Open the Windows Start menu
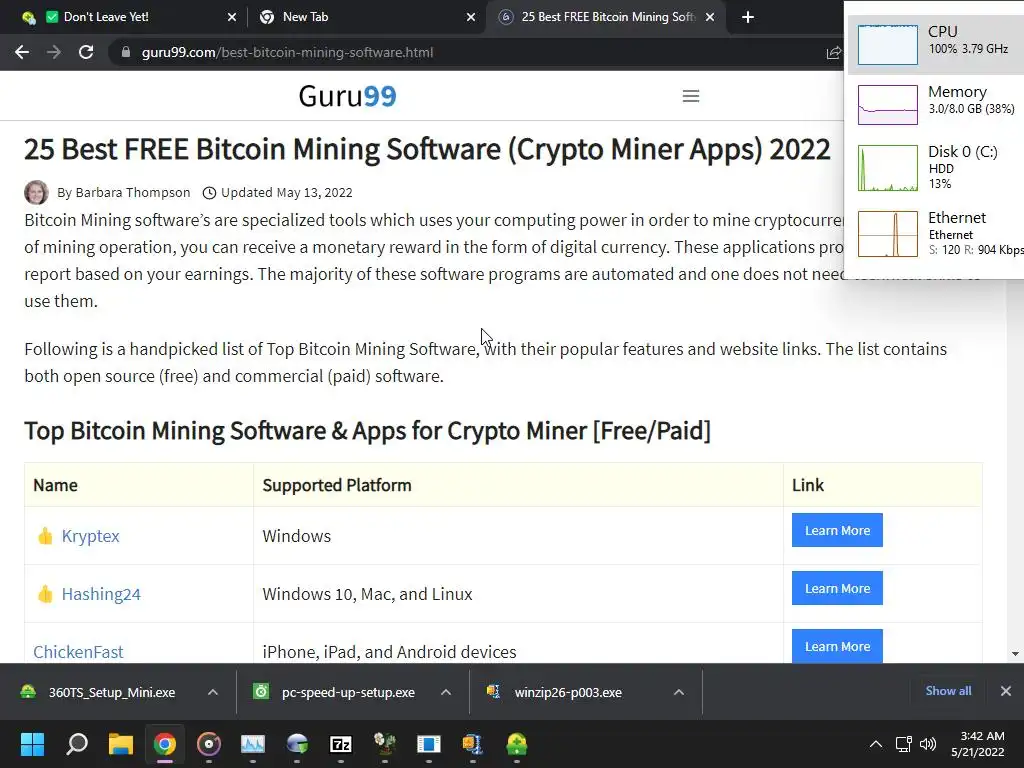The image size is (1024, 768). coord(32,744)
